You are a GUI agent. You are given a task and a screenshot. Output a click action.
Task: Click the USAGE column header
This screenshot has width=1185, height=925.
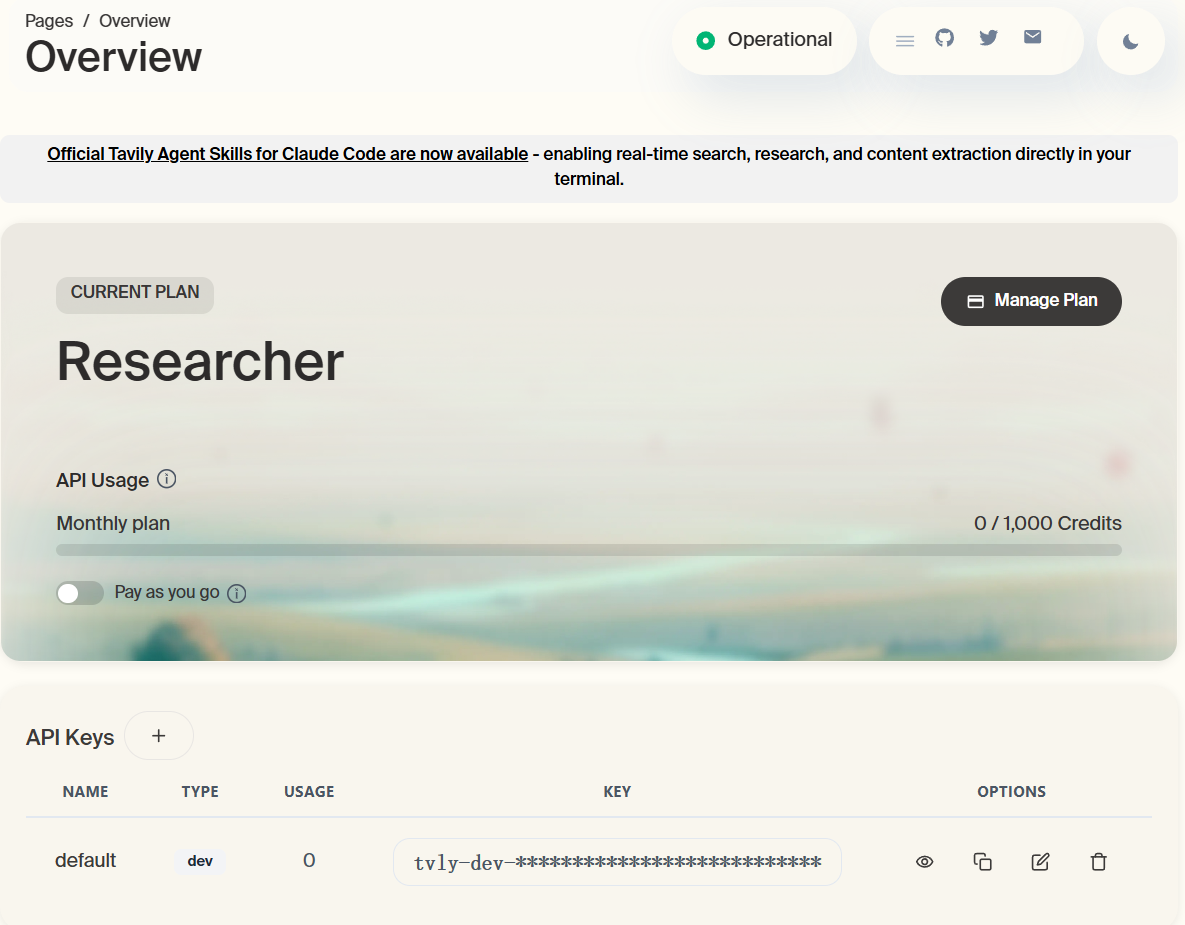point(309,791)
